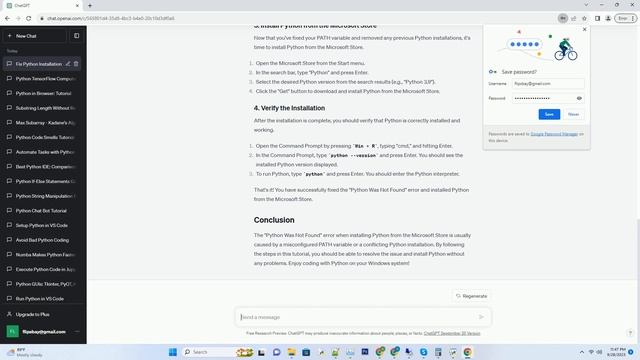Open the tab search dropdown arrow
The image size is (640, 360).
[586, 5]
